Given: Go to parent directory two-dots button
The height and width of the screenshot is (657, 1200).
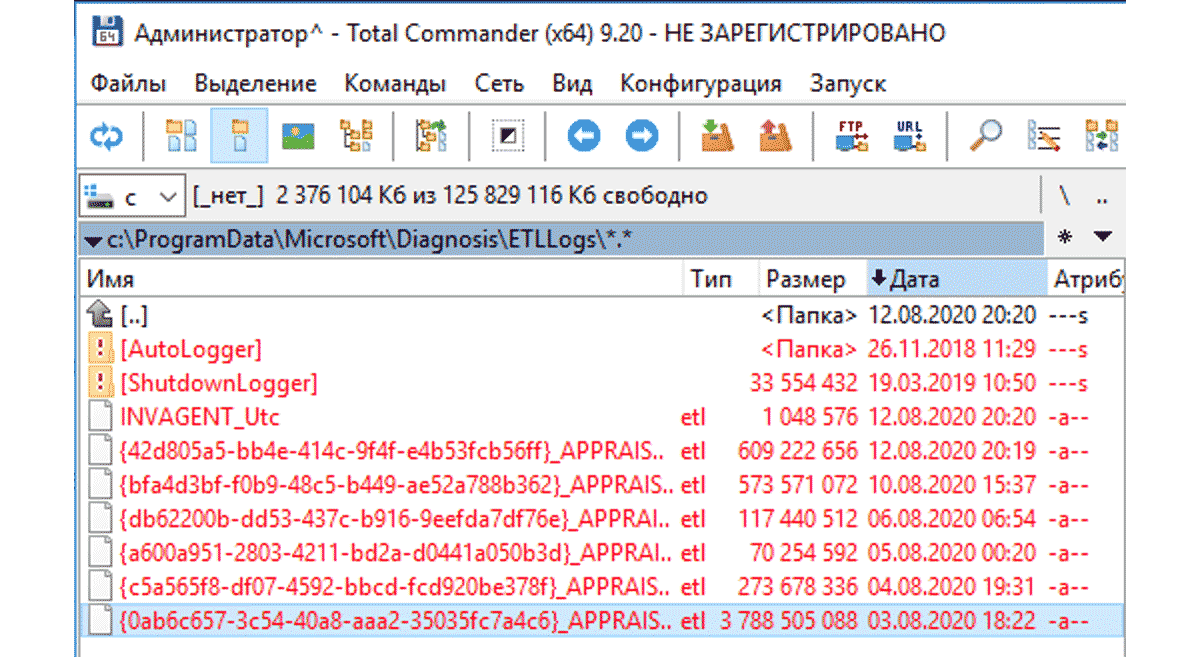Looking at the screenshot, I should point(1102,198).
